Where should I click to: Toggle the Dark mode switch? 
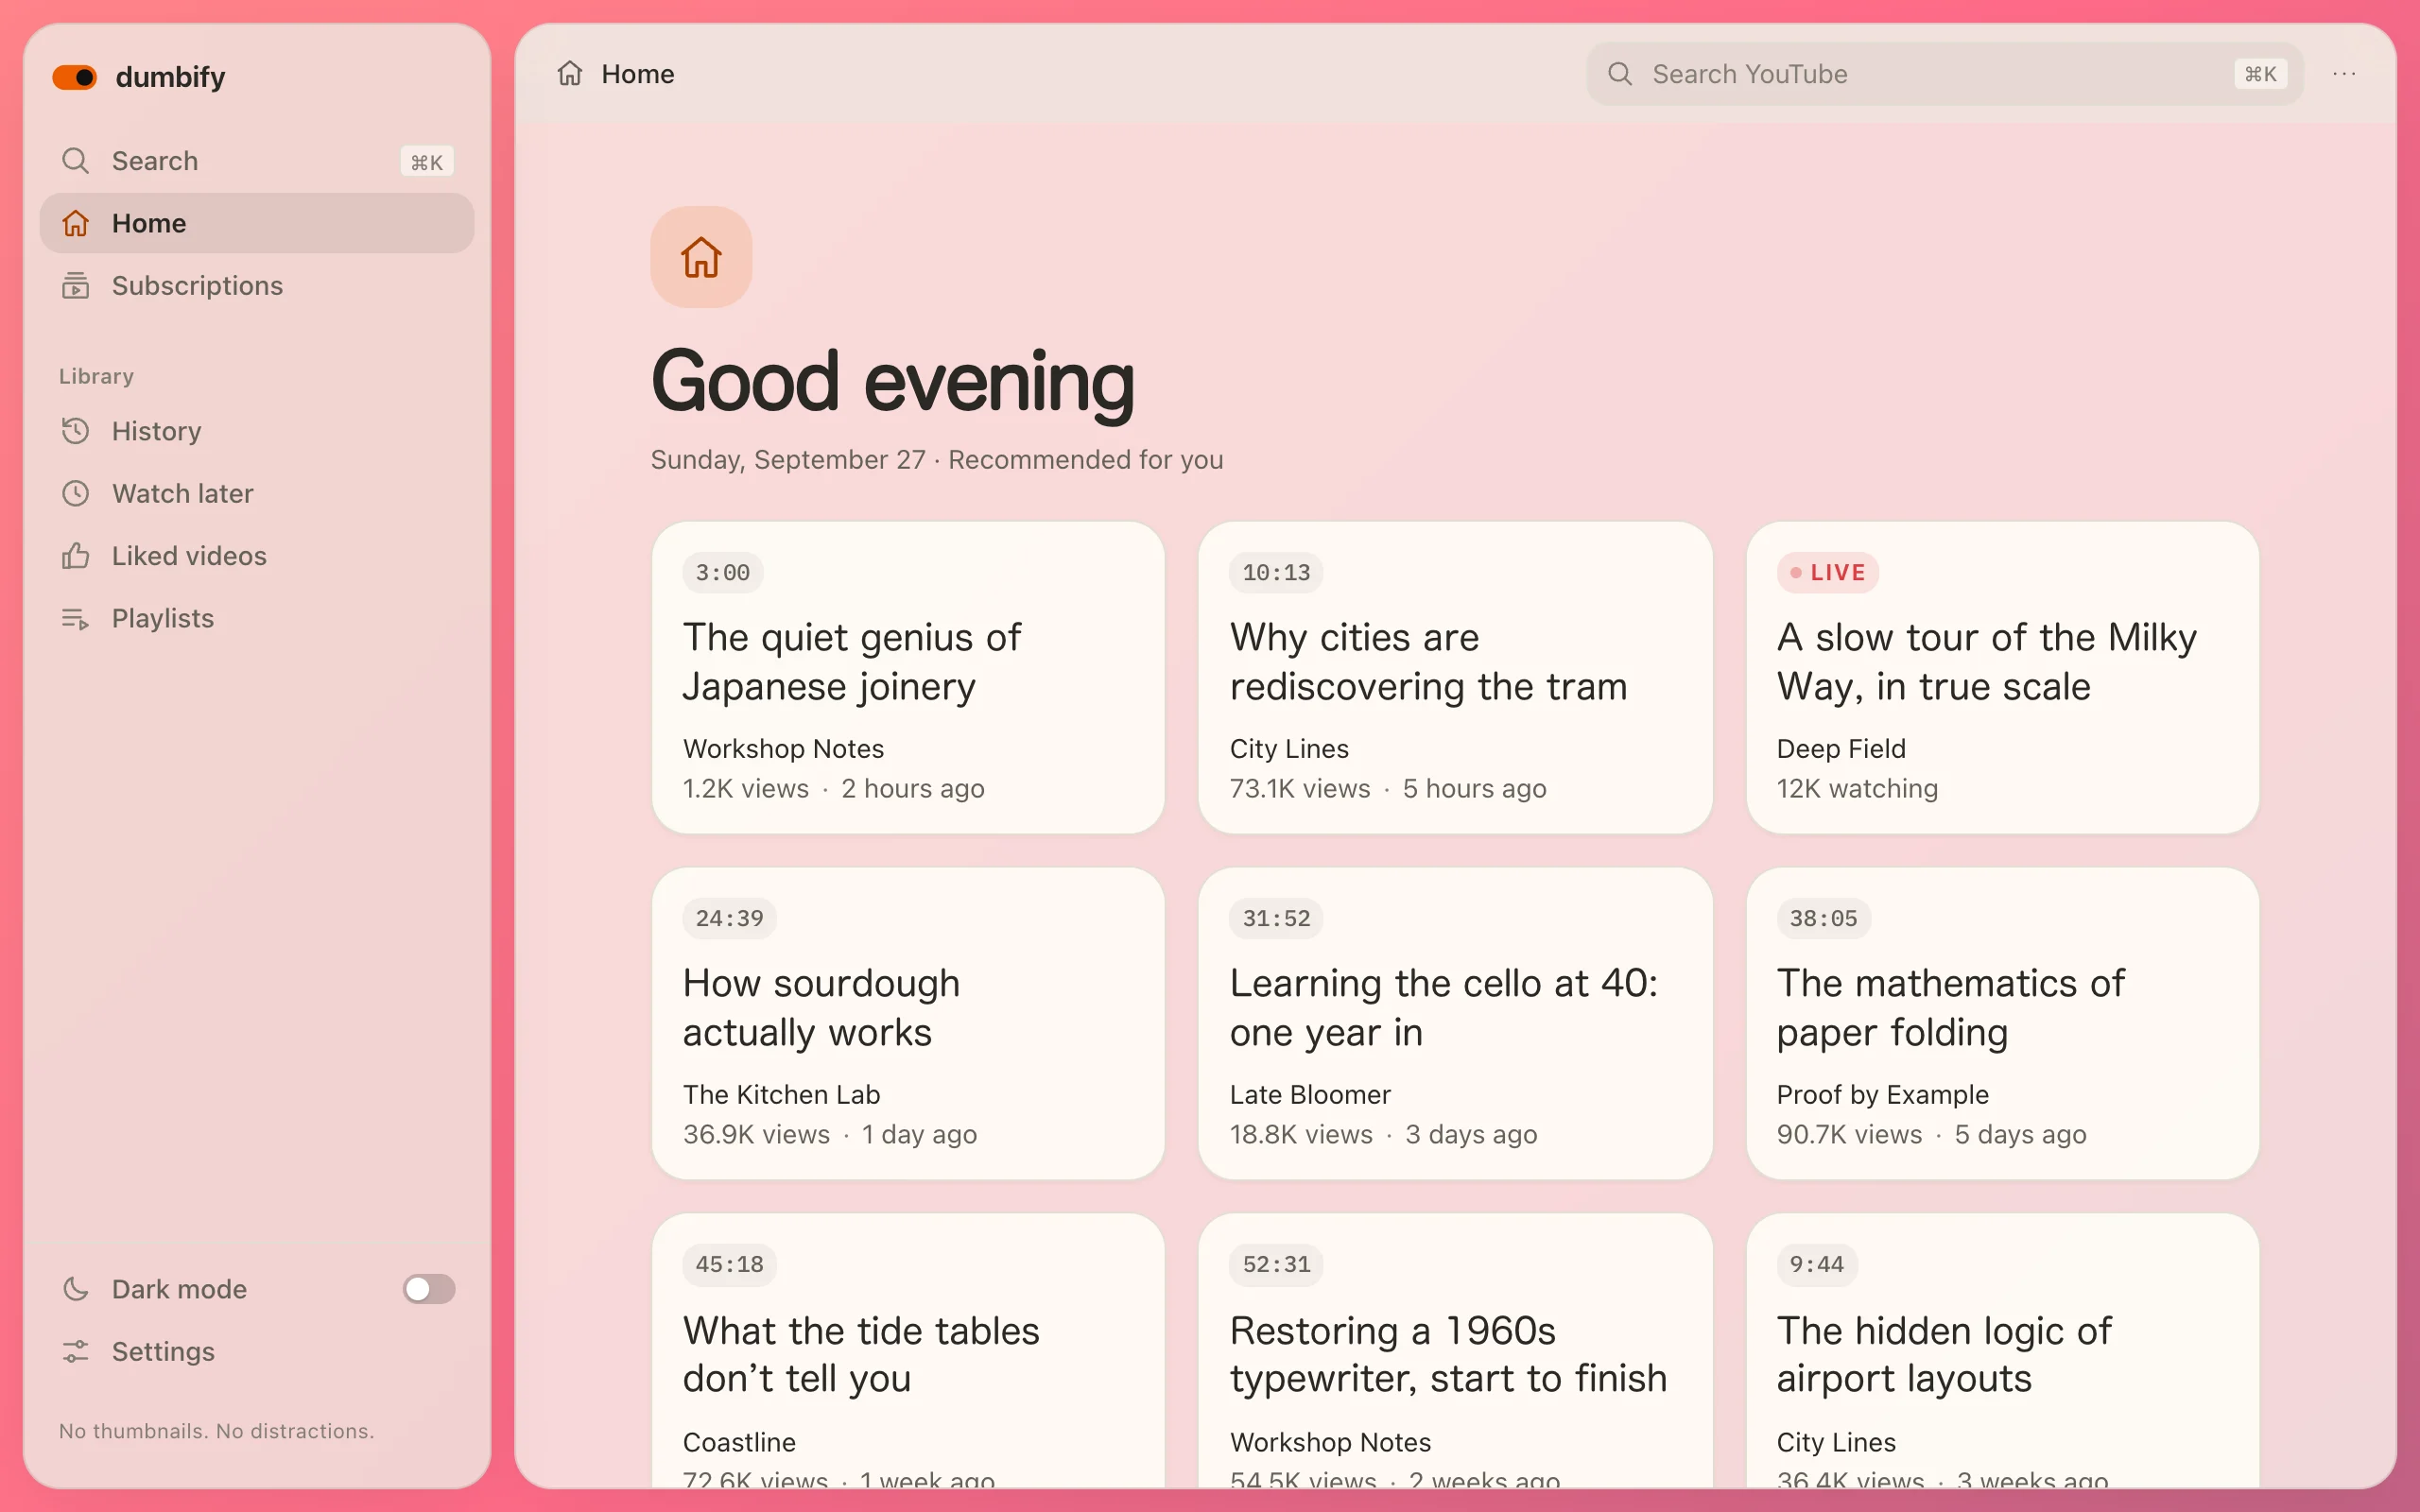click(x=429, y=1289)
